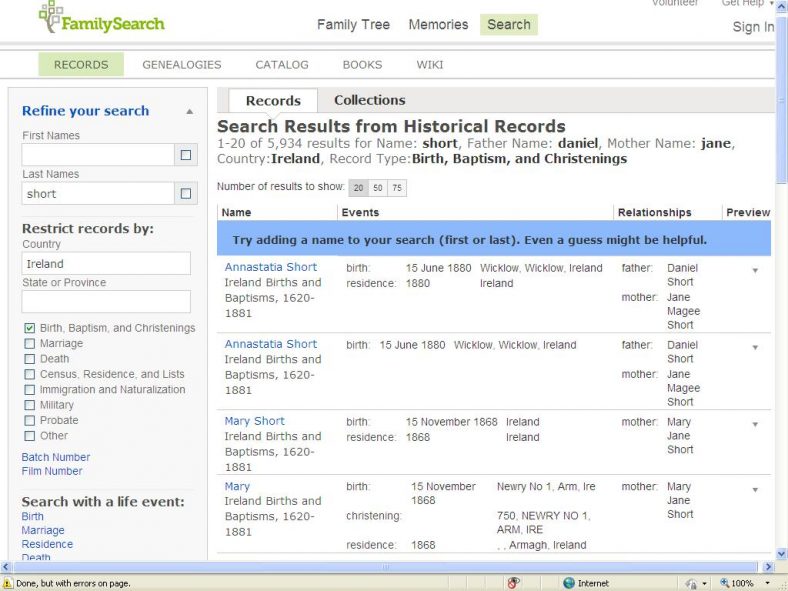Click the Preview column header
Image resolution: width=788 pixels, height=591 pixels.
click(x=748, y=213)
